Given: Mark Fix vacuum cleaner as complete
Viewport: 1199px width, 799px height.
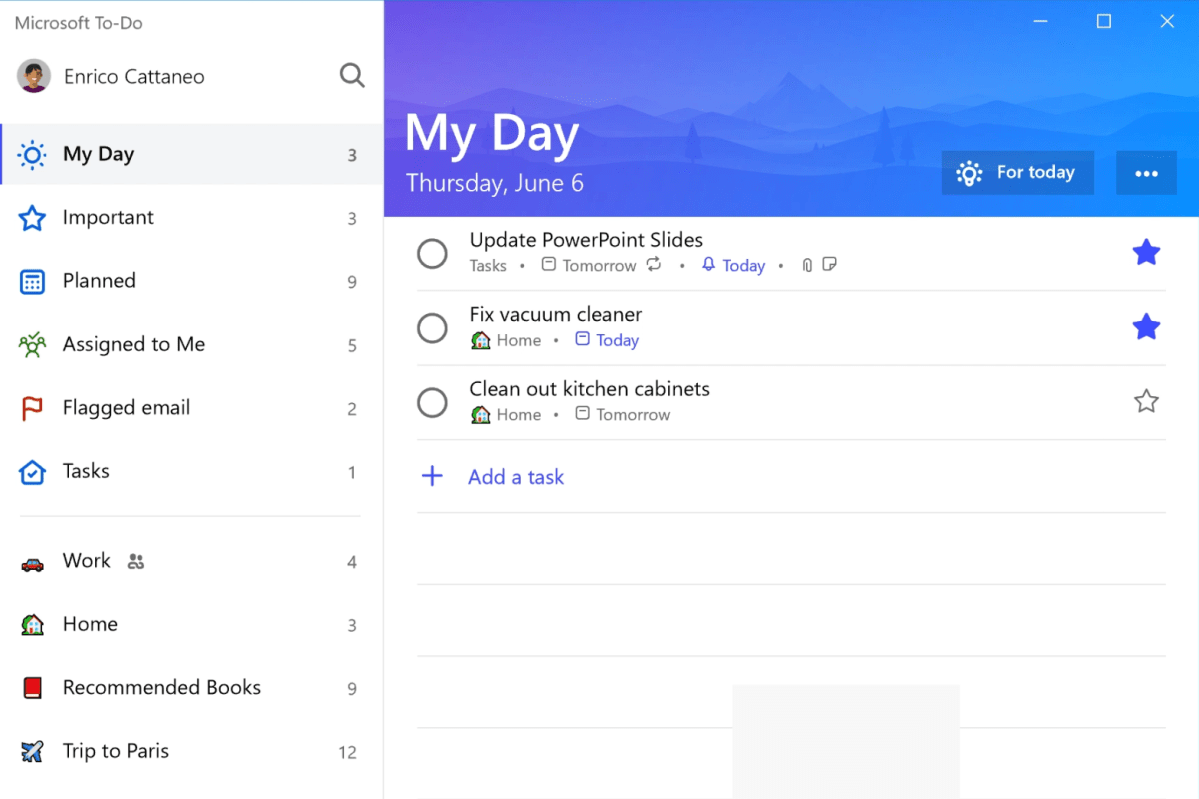Looking at the screenshot, I should (x=432, y=327).
